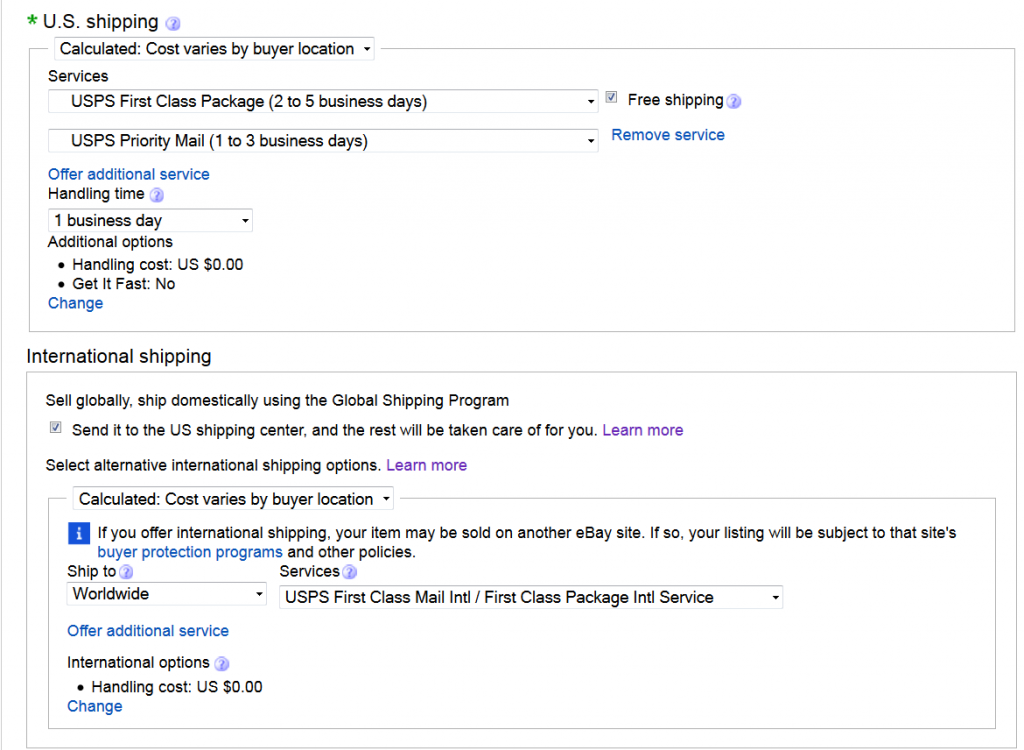Open the Worldwide Ship to dropdown
The height and width of the screenshot is (750, 1024).
(x=167, y=594)
